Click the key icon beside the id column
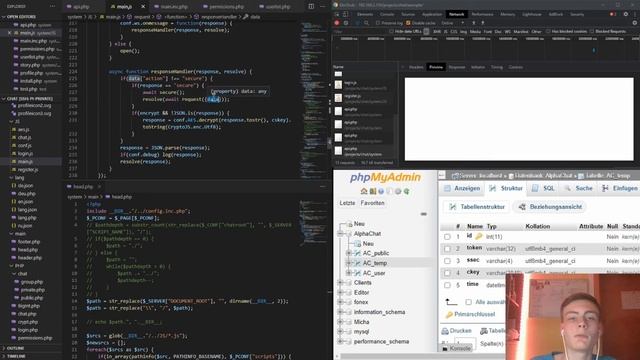640x360 pixels. point(478,236)
